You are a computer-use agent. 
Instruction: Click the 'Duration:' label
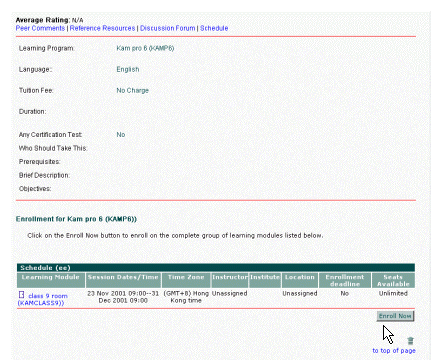coord(32,111)
